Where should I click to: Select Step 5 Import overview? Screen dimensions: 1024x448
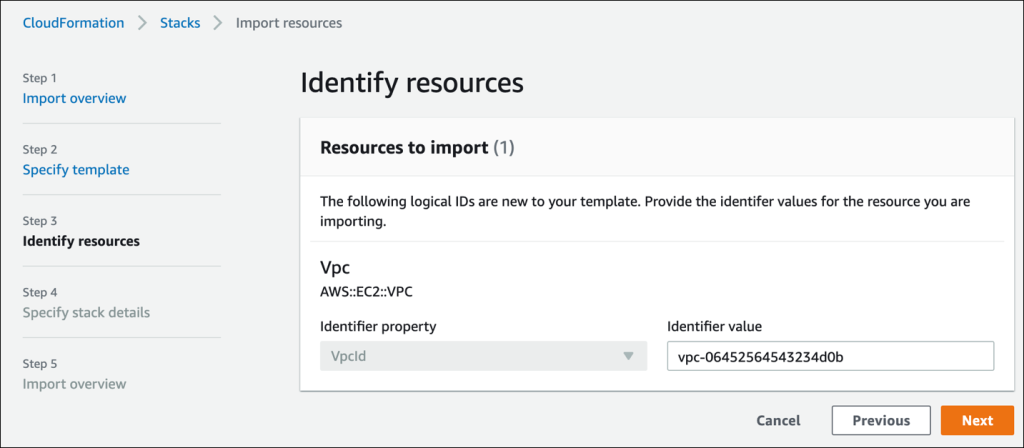74,383
